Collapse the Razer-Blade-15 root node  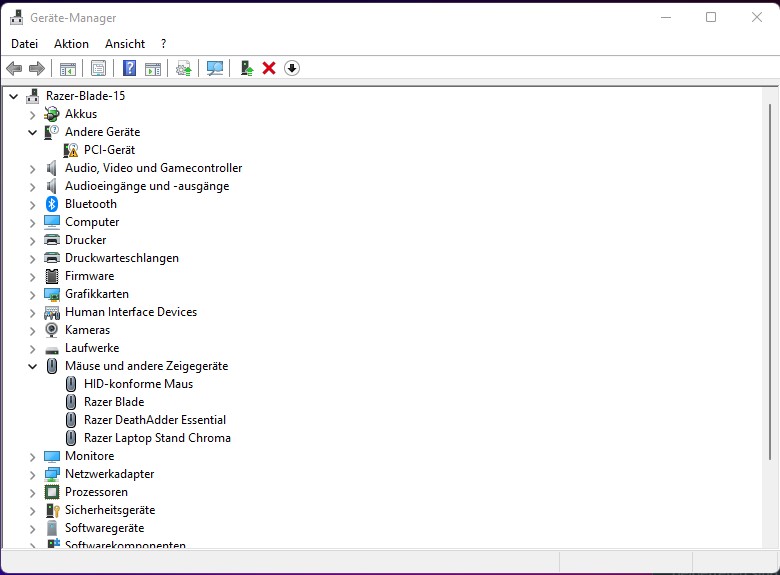[14, 96]
